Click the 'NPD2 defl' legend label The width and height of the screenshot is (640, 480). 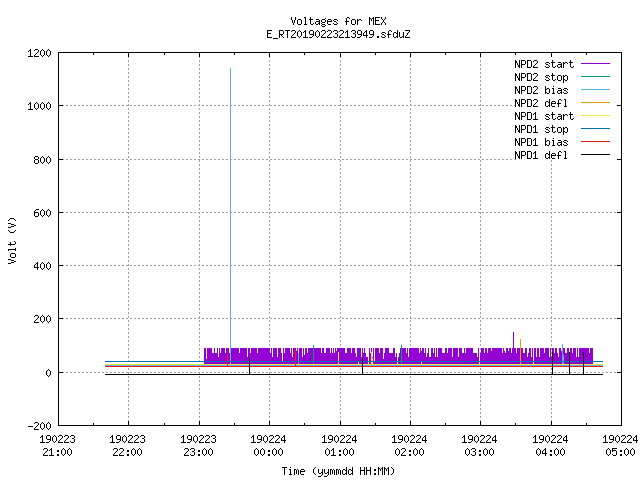pos(541,103)
